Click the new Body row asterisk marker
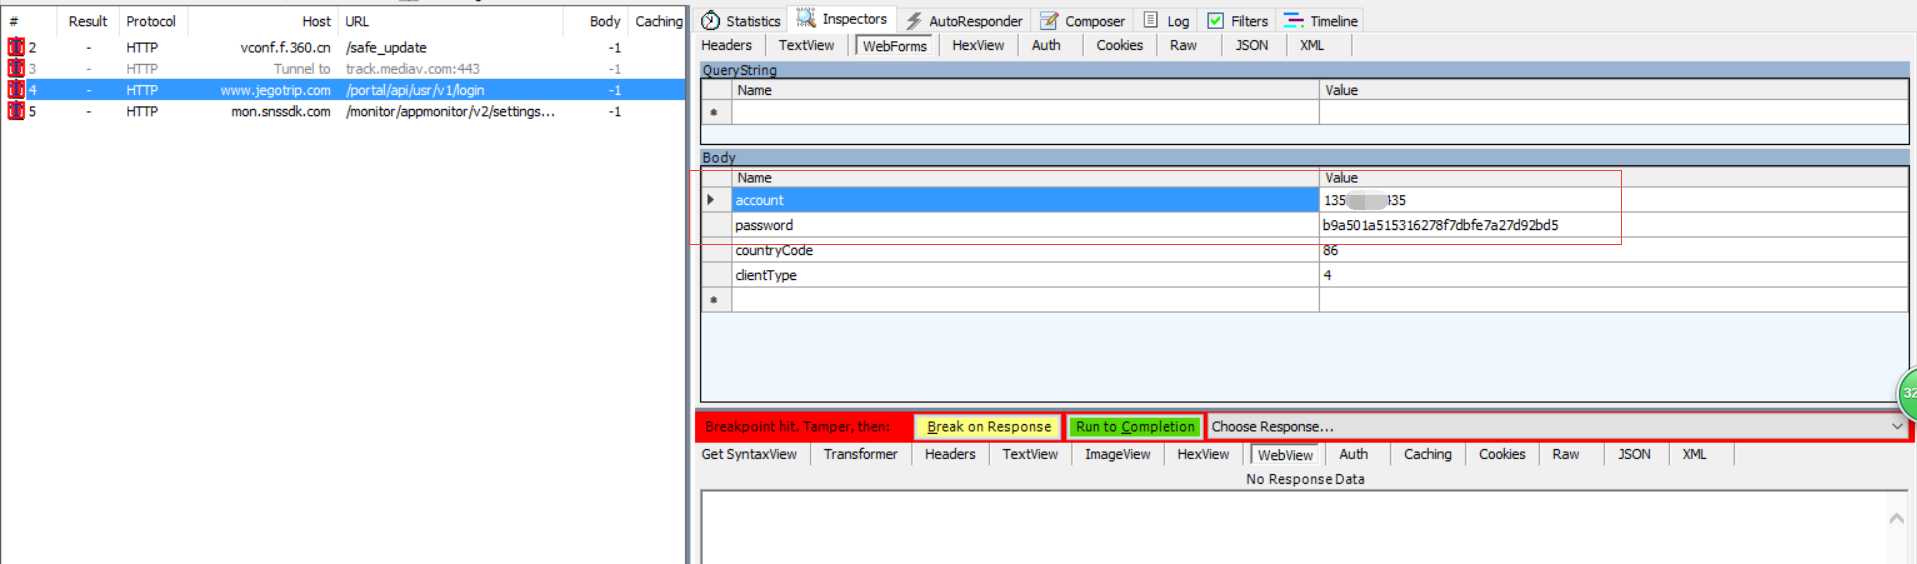 pyautogui.click(x=716, y=300)
